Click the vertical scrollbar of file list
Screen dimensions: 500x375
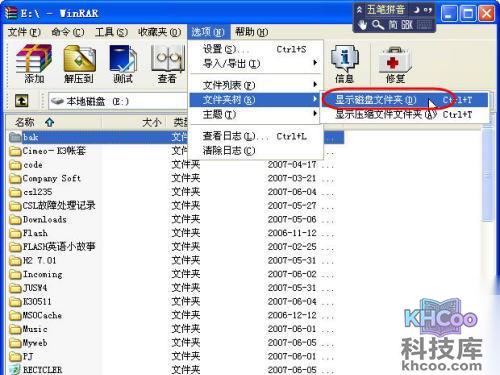click(x=488, y=174)
